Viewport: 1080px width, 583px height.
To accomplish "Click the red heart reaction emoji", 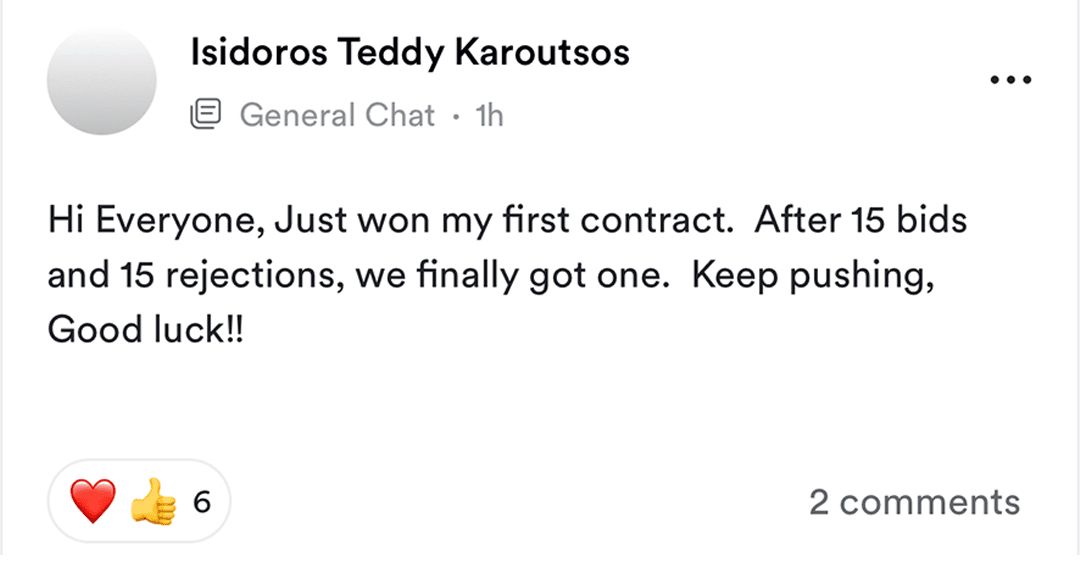I will 92,501.
